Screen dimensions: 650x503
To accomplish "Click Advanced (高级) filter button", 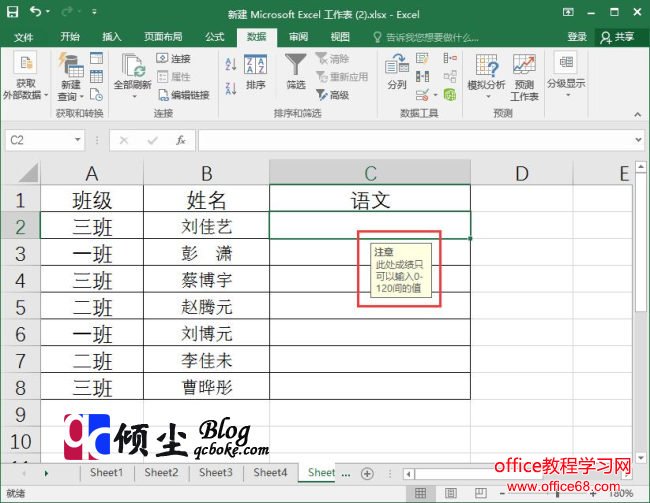I will point(332,95).
